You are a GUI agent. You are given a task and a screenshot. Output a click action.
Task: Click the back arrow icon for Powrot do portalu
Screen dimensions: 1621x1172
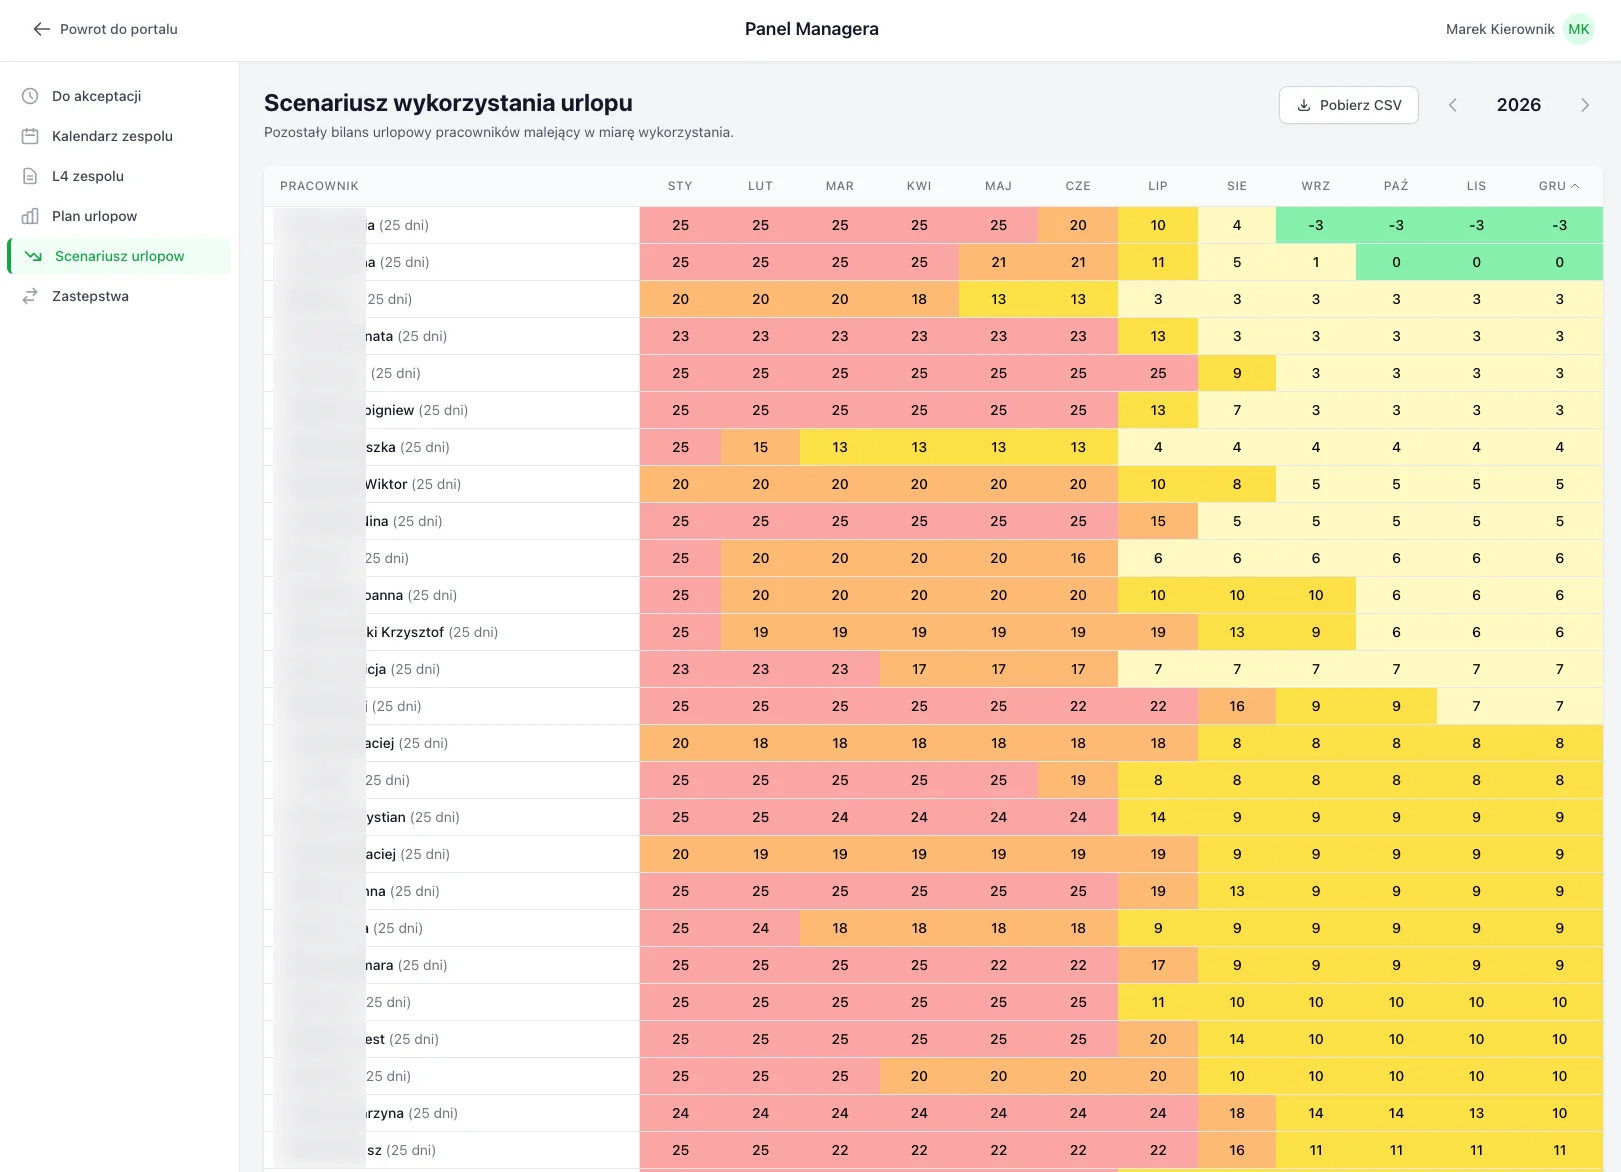click(x=41, y=29)
